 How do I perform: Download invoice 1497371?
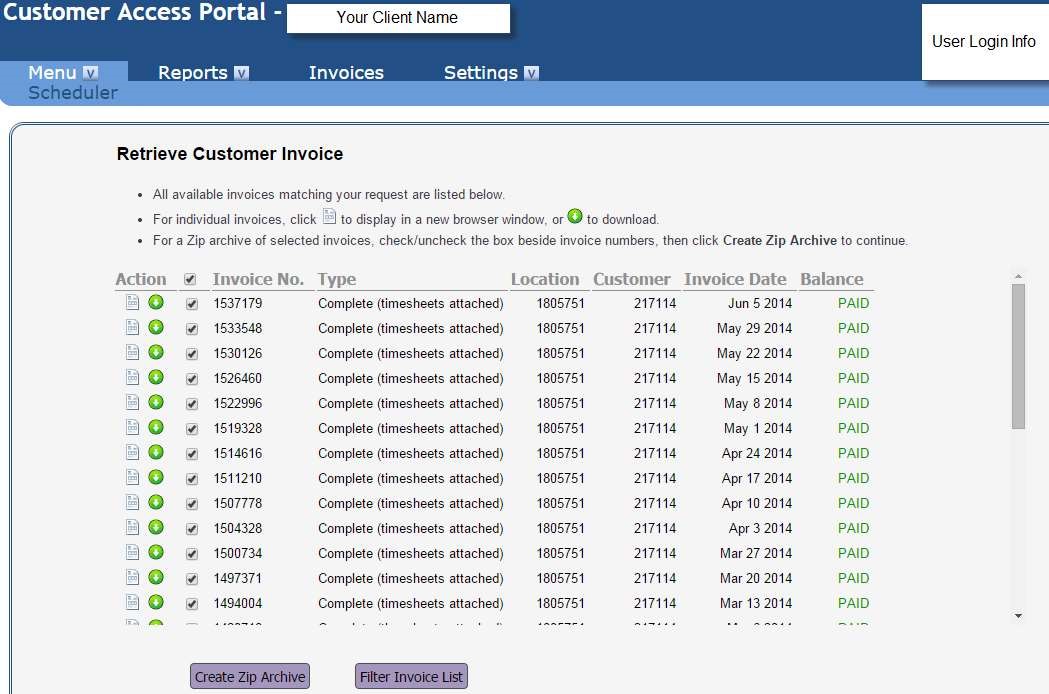coord(156,577)
